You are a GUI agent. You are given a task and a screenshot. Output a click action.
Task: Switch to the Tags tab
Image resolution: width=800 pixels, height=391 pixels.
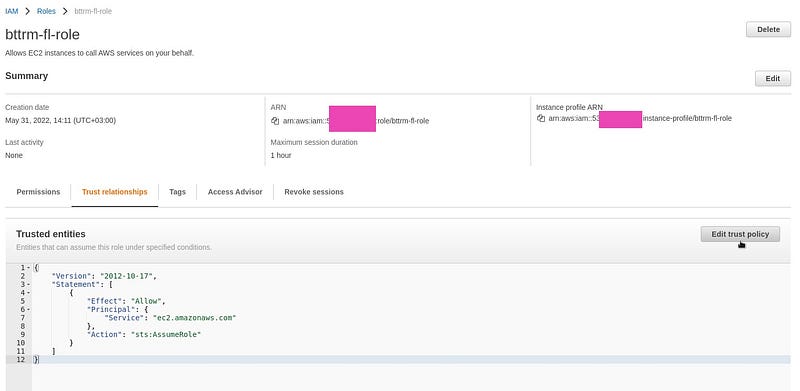178,192
